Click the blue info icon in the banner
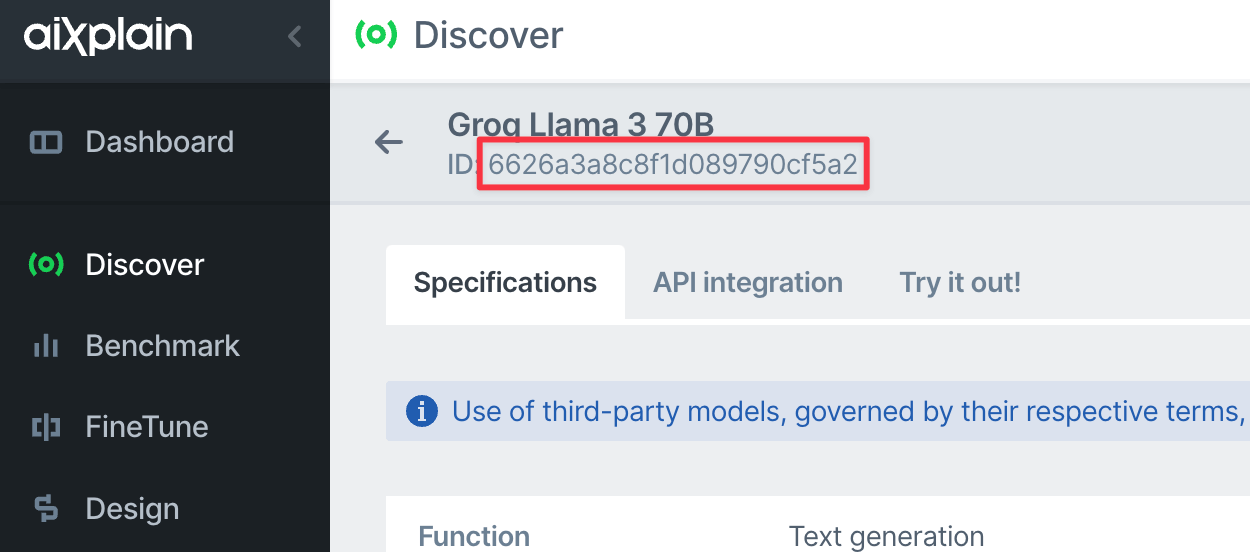Image resolution: width=1250 pixels, height=552 pixels. (x=421, y=411)
